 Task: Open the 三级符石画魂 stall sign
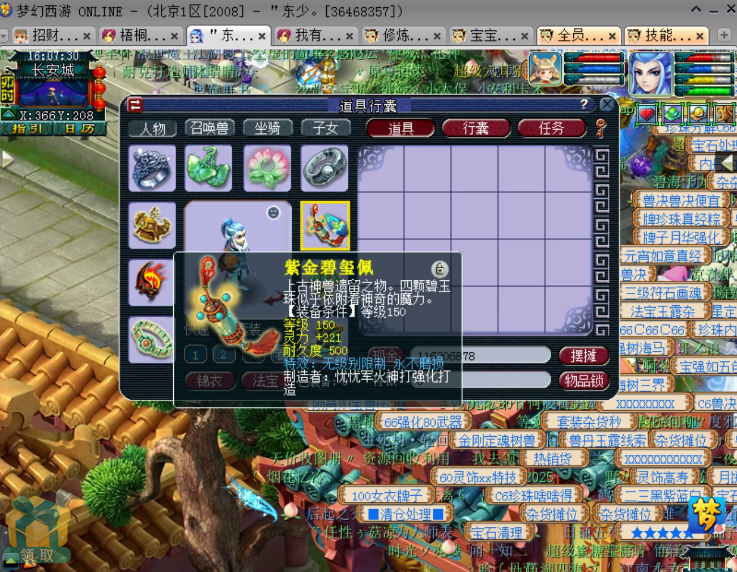[663, 293]
